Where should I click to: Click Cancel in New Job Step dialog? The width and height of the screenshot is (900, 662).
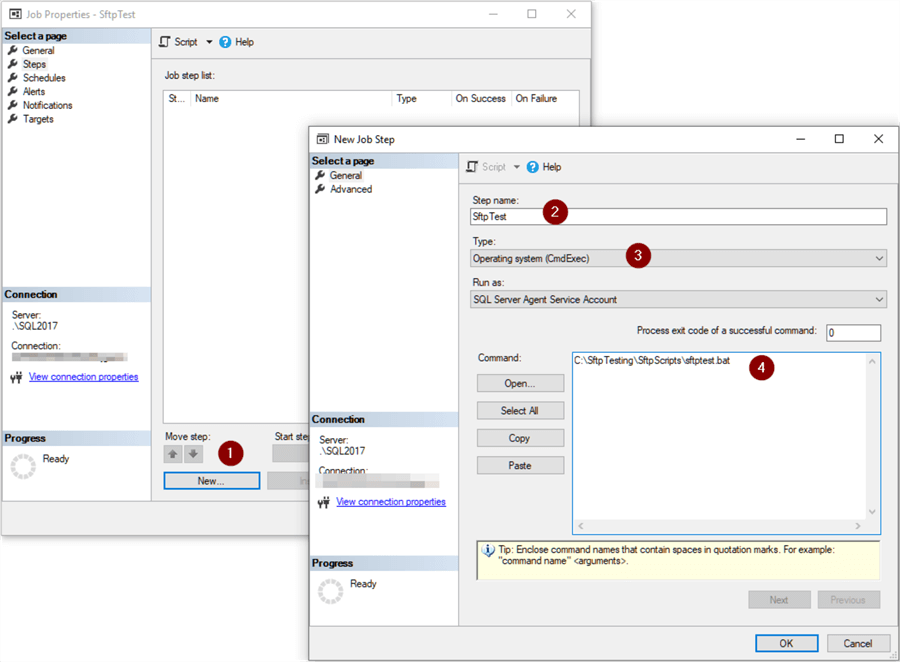click(858, 644)
